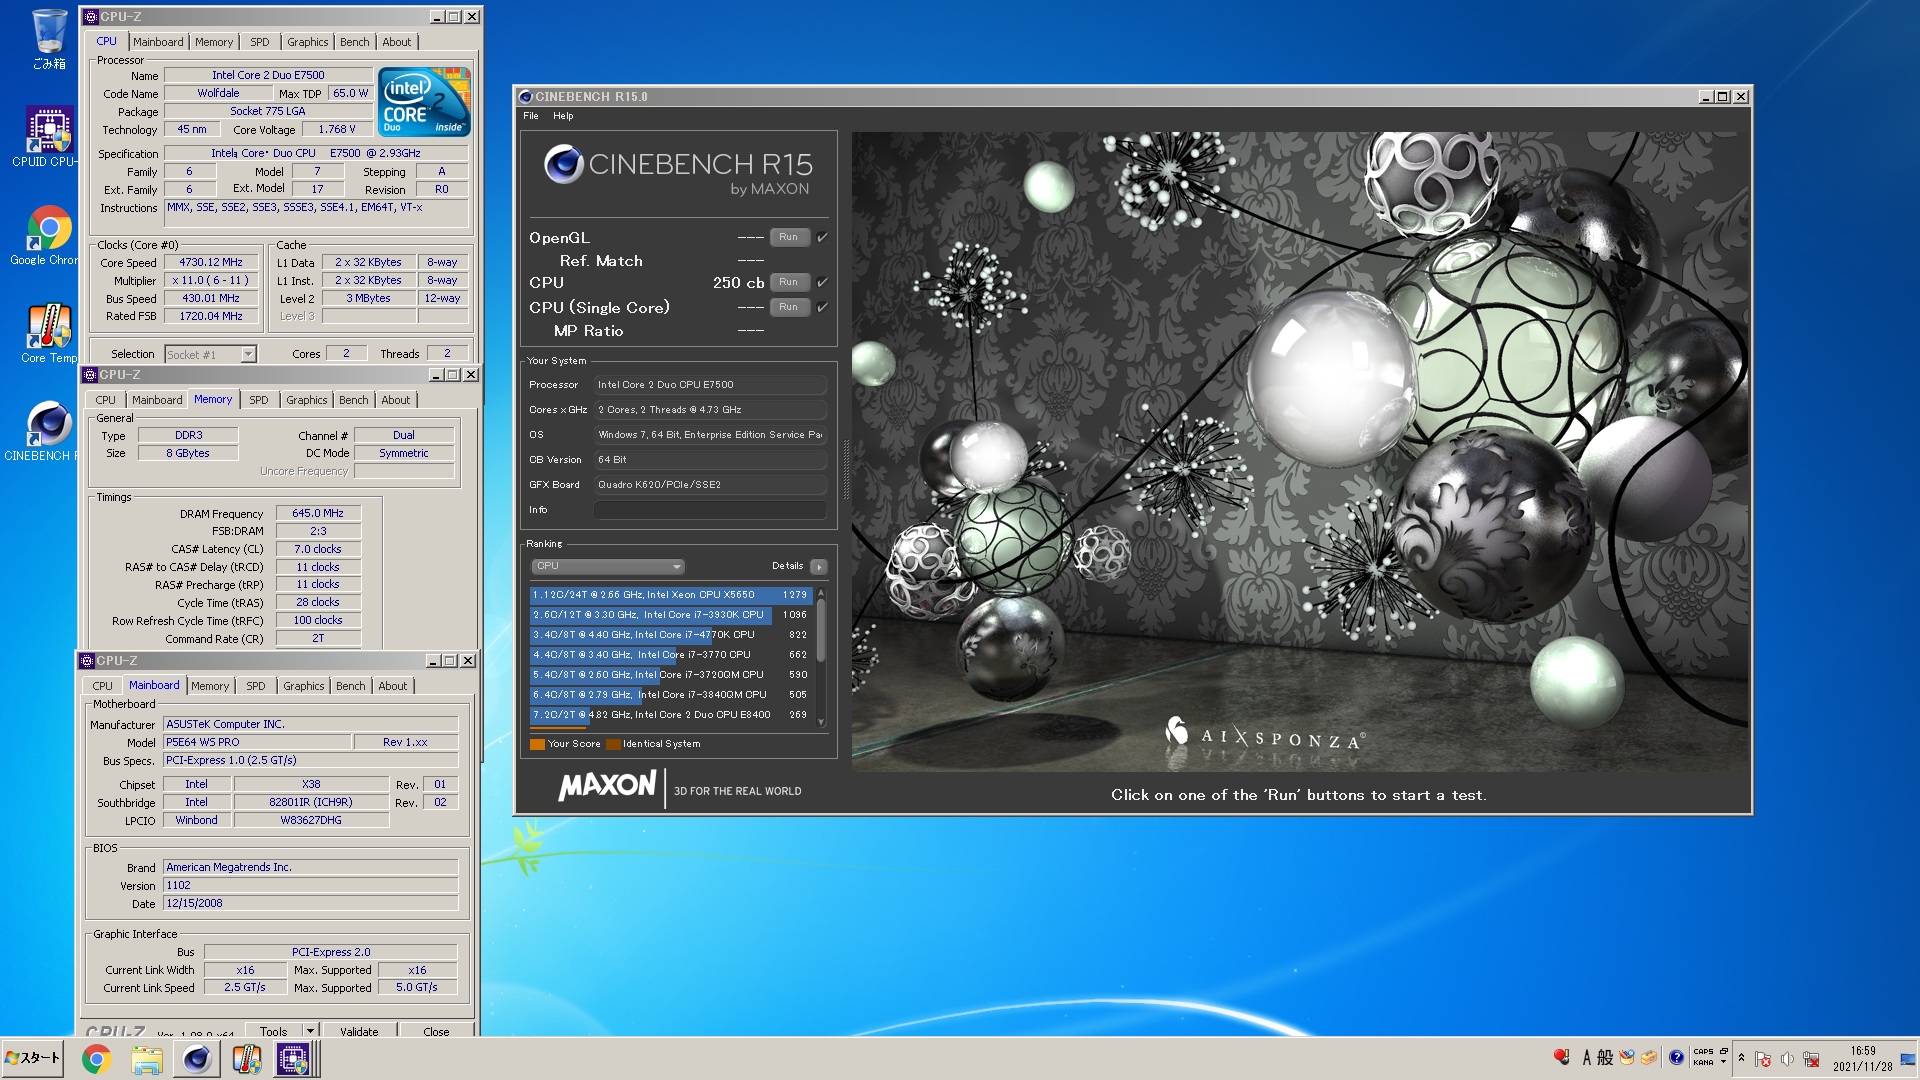
Task: Open the IME tools toolbox icon
Action: [x=1649, y=1057]
